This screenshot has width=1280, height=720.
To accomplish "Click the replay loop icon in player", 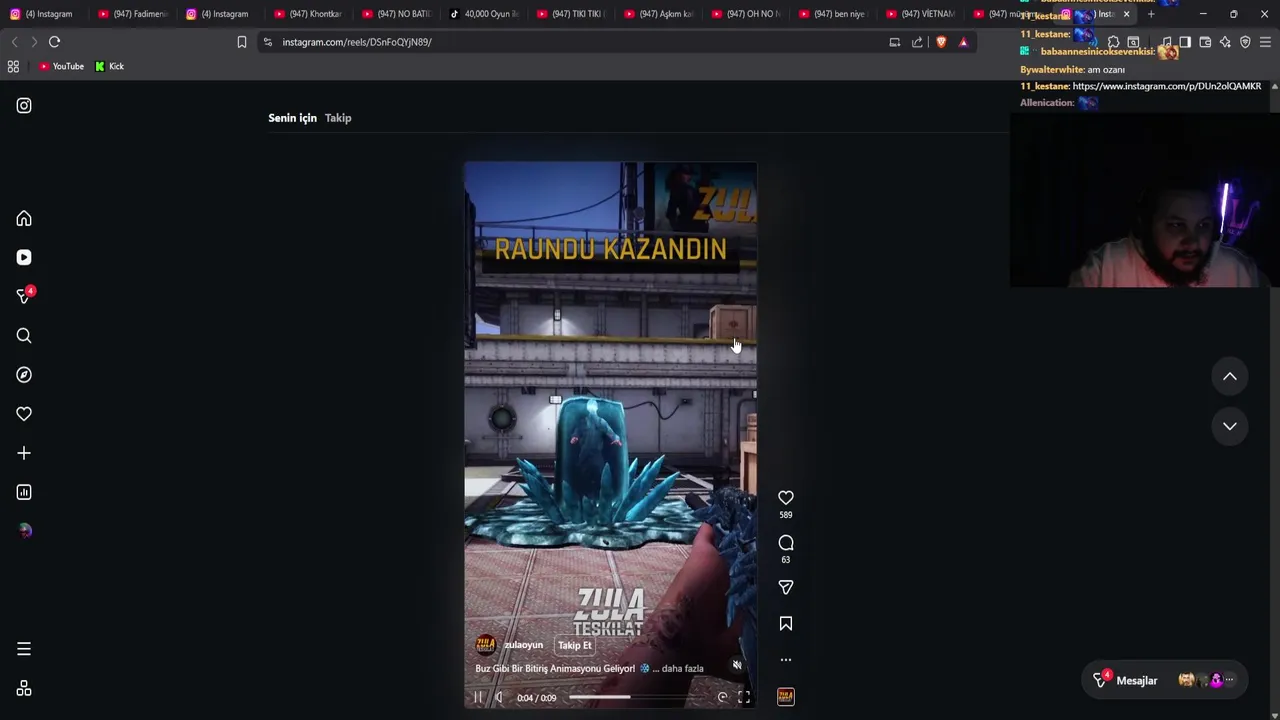I will point(722,697).
